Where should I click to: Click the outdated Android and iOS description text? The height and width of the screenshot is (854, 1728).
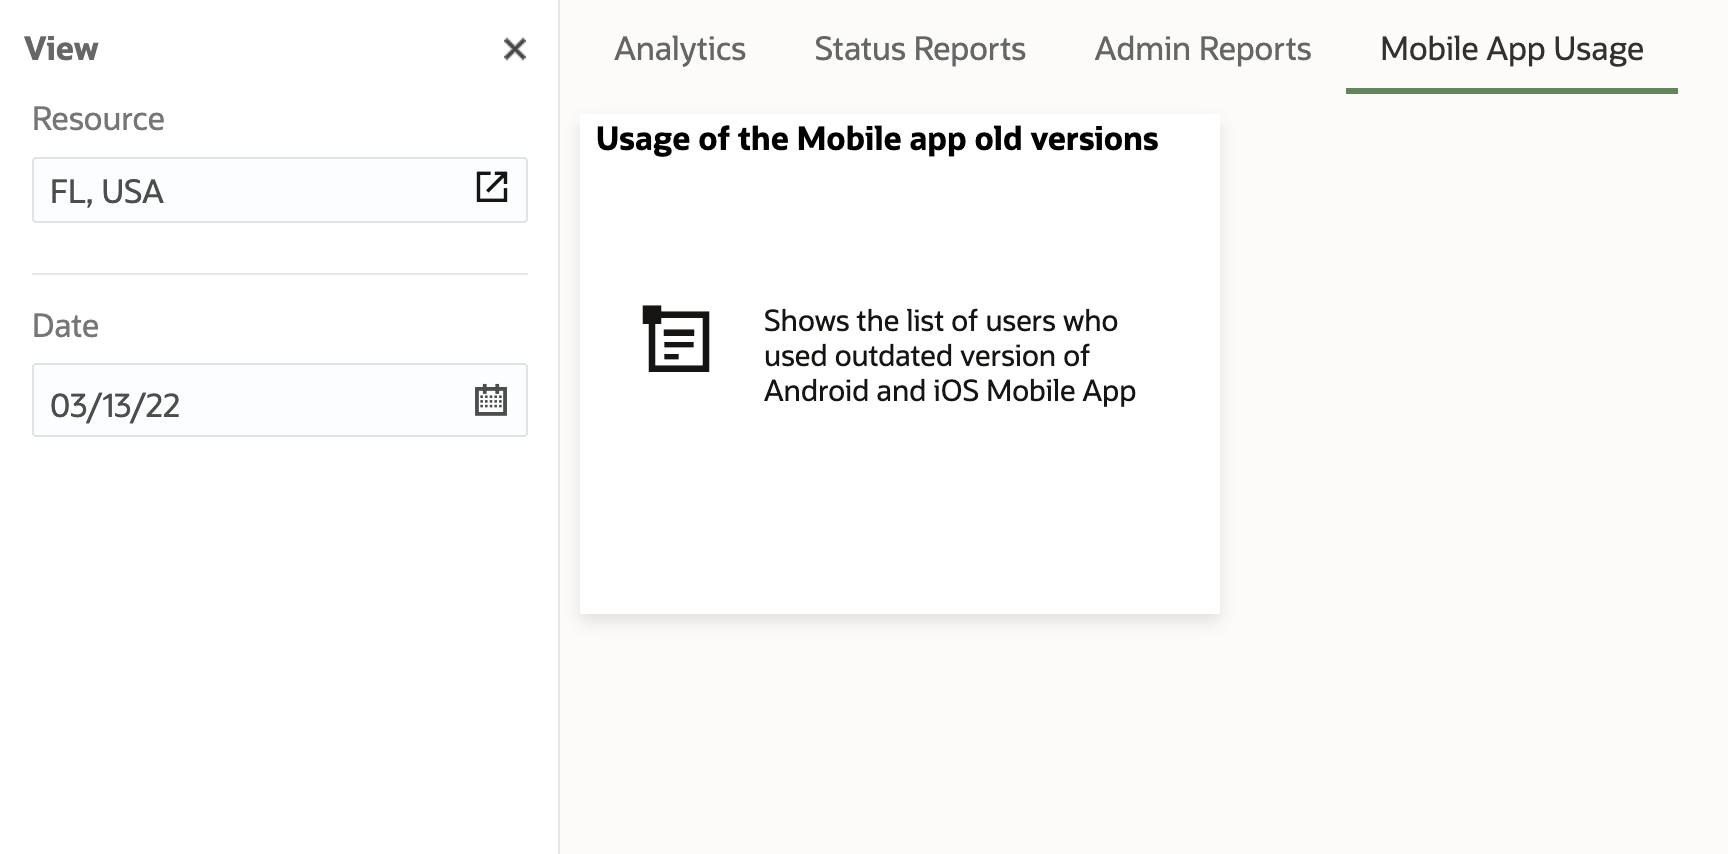(949, 356)
